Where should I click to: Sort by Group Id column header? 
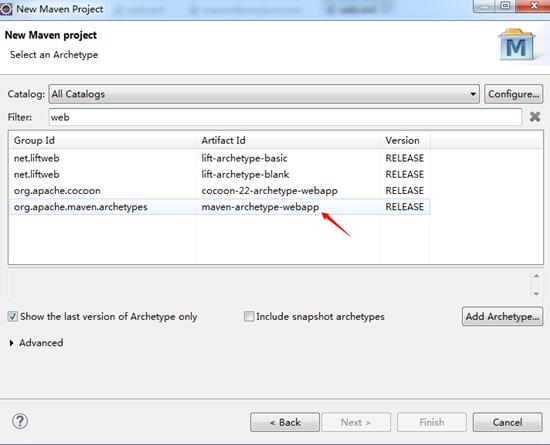[x=102, y=140]
